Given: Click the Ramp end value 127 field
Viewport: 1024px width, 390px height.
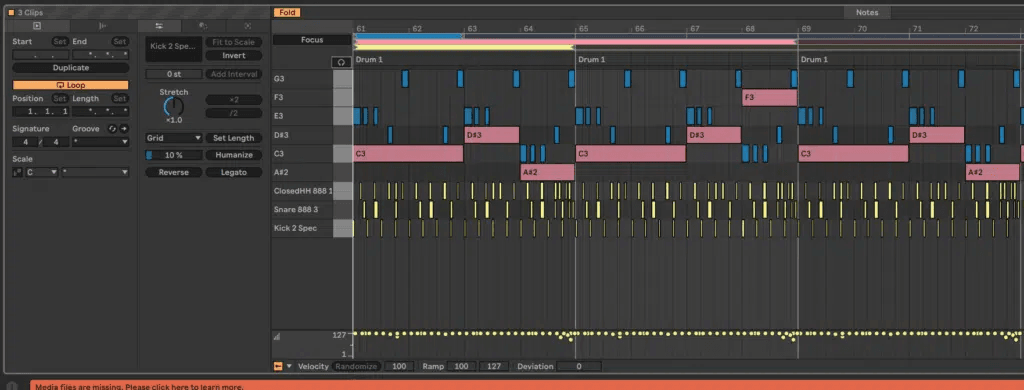Looking at the screenshot, I should click(x=494, y=366).
